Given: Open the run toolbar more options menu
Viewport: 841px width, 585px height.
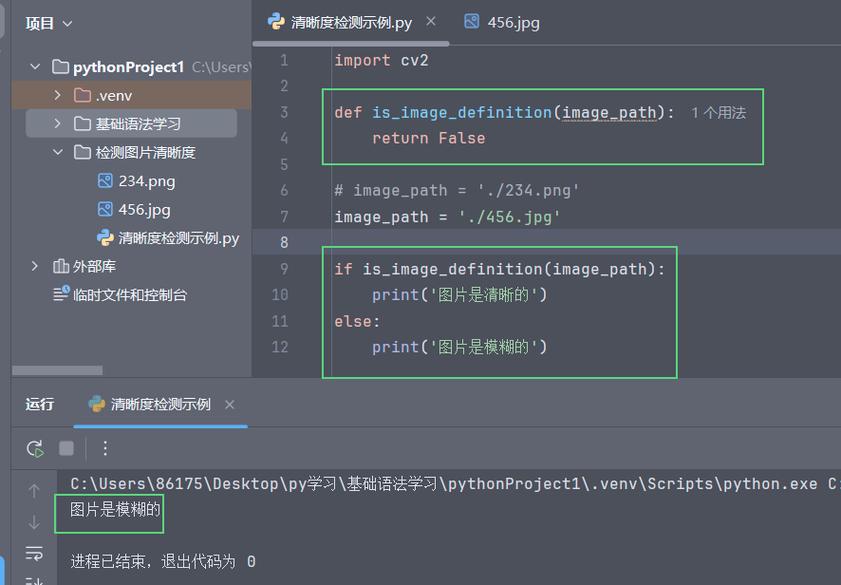Looking at the screenshot, I should click(x=105, y=448).
